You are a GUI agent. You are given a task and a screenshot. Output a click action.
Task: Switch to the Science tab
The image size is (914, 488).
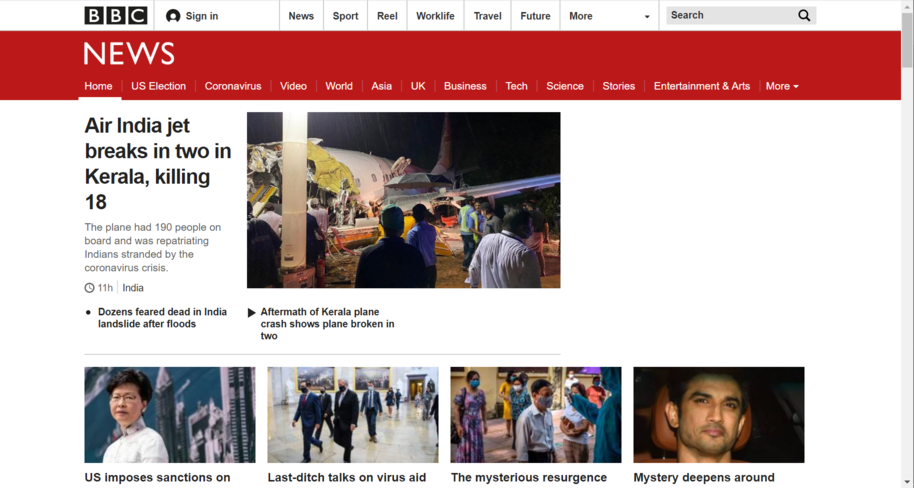[565, 86]
